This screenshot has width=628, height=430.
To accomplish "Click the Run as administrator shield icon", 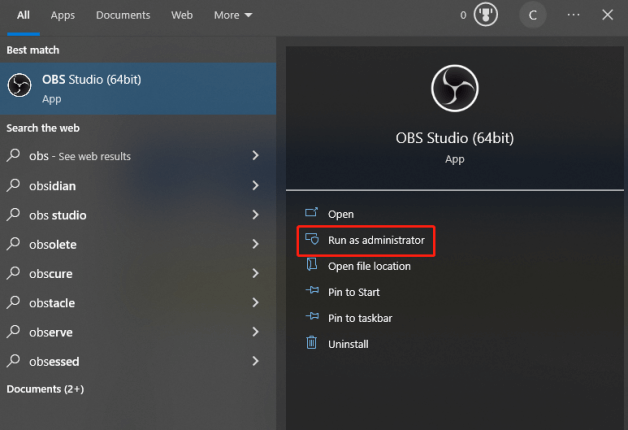I will (312, 239).
